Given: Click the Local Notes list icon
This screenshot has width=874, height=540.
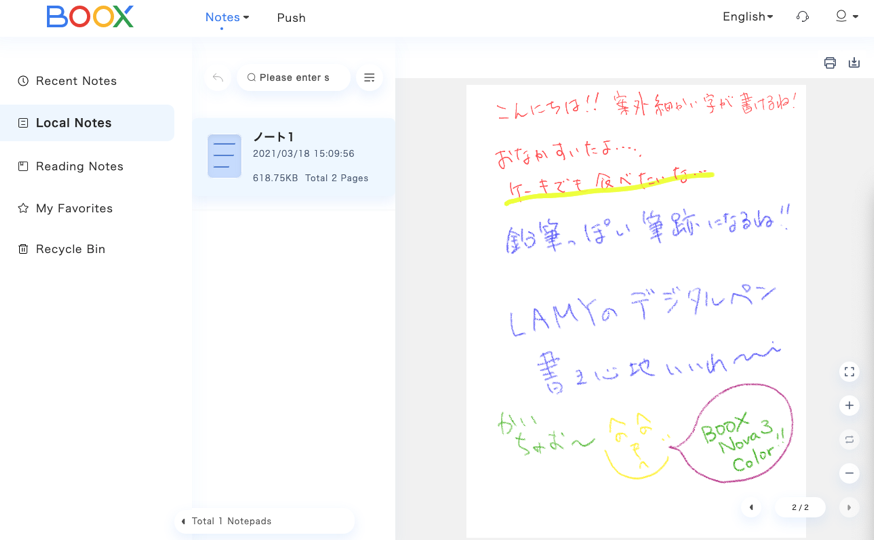Looking at the screenshot, I should point(23,123).
